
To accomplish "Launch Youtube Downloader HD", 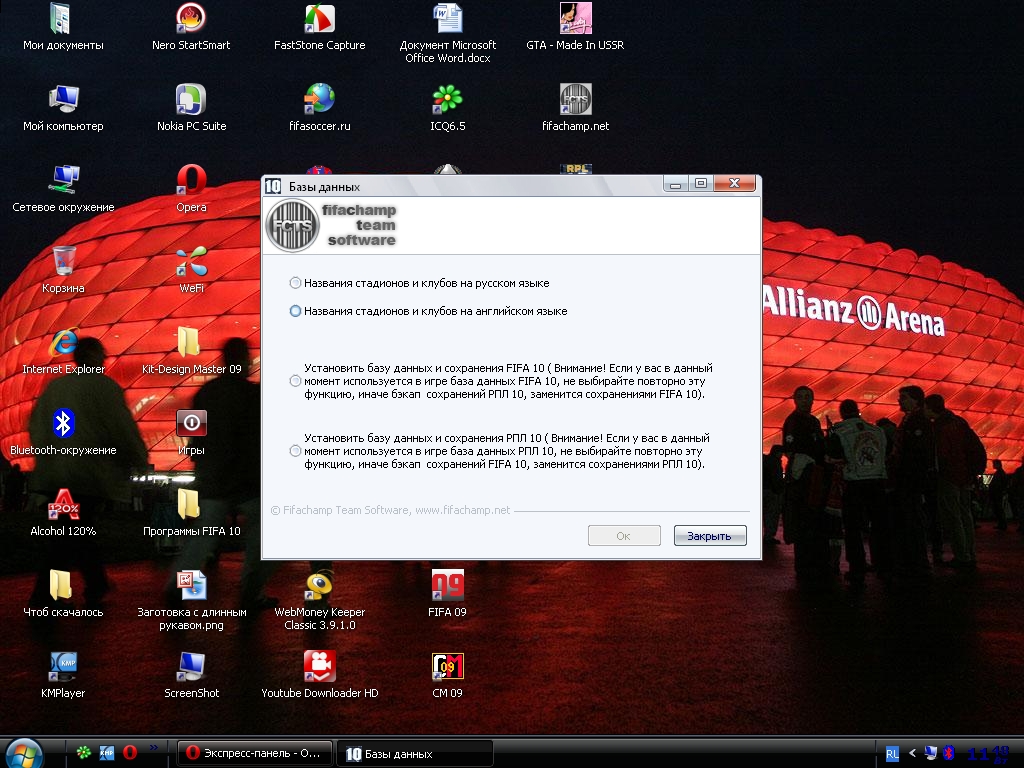I will pos(319,675).
